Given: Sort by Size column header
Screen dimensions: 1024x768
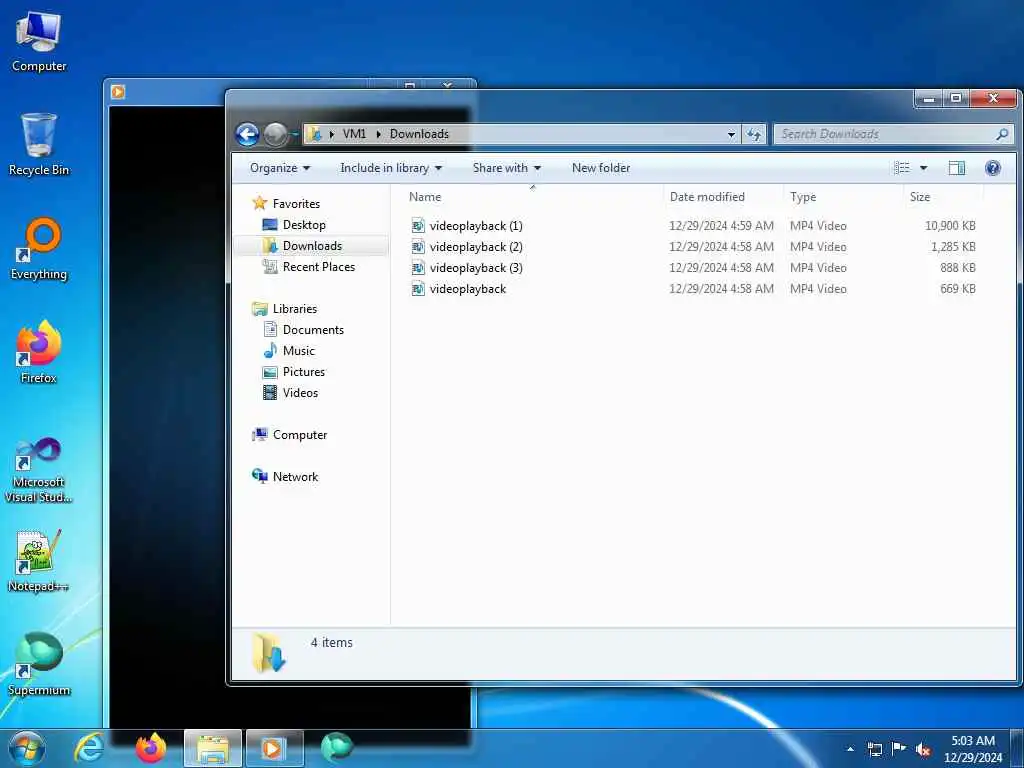Looking at the screenshot, I should [920, 197].
